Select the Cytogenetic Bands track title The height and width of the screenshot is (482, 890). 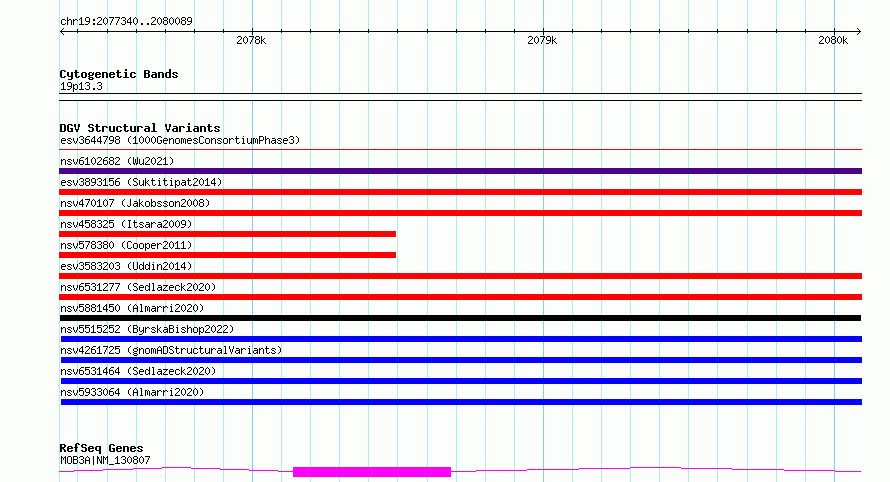[119, 74]
